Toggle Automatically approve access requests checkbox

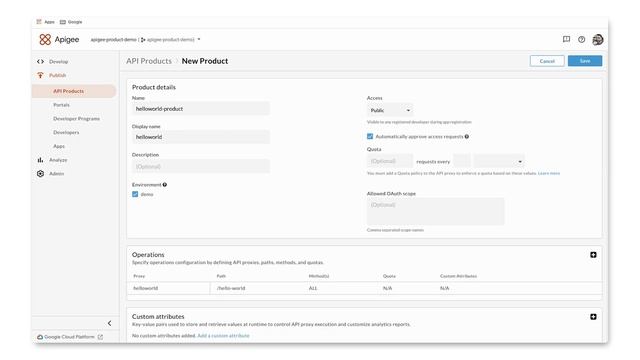(370, 136)
